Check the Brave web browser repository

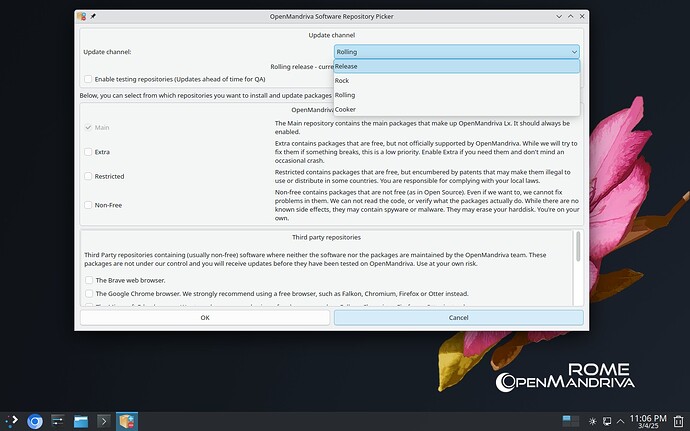(x=89, y=280)
